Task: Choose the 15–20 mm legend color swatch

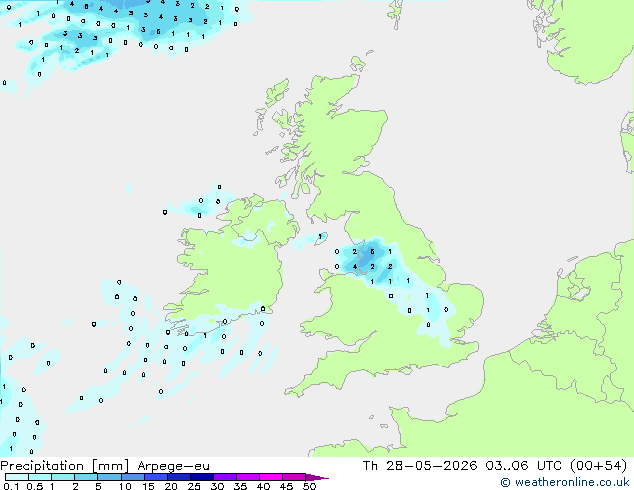Action: [156, 477]
